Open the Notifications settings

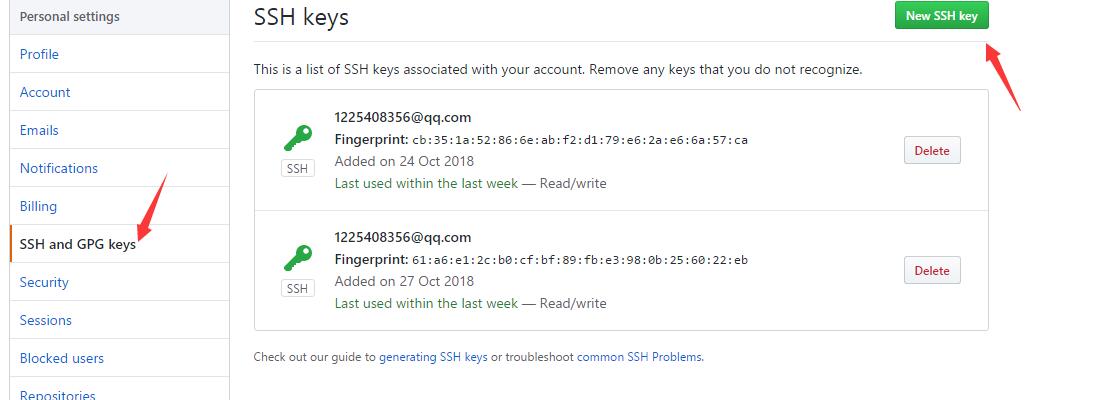59,169
